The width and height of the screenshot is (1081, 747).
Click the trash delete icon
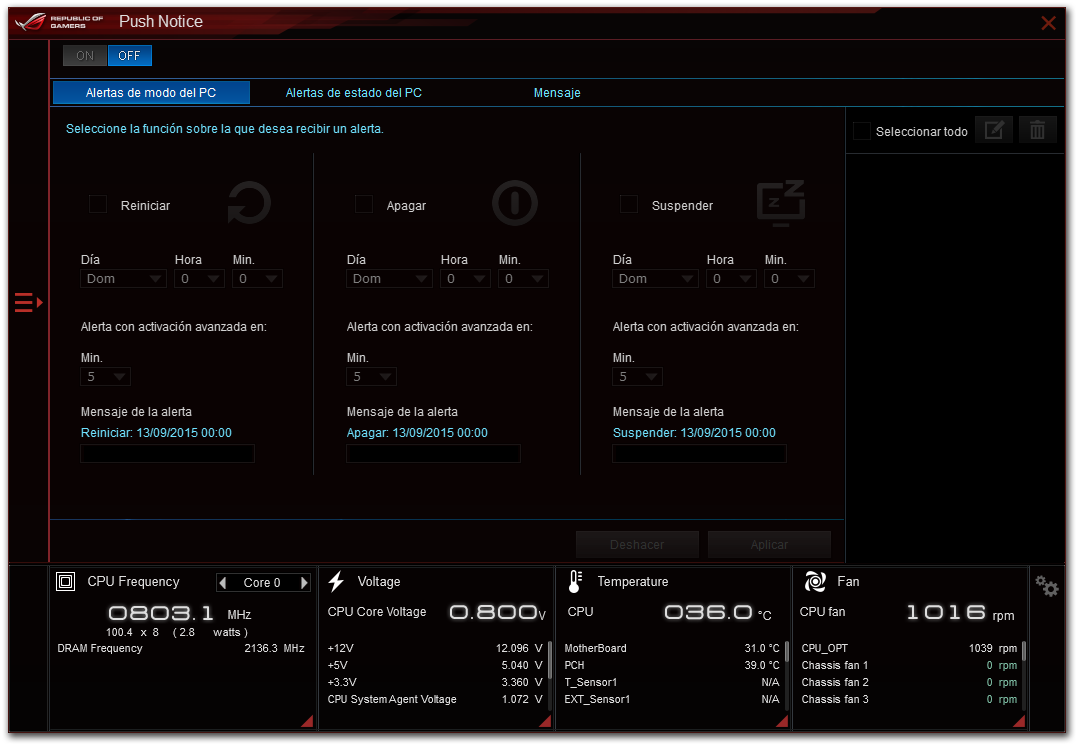[x=1037, y=130]
